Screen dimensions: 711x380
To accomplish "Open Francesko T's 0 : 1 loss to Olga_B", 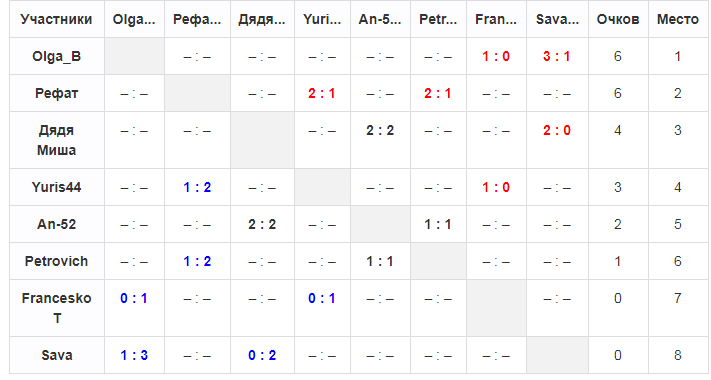I will tap(134, 298).
